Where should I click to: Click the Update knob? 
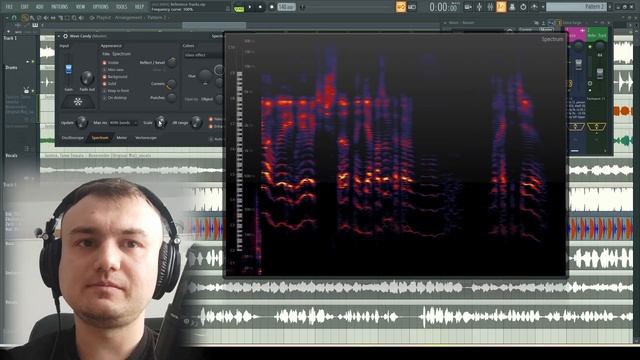click(82, 122)
